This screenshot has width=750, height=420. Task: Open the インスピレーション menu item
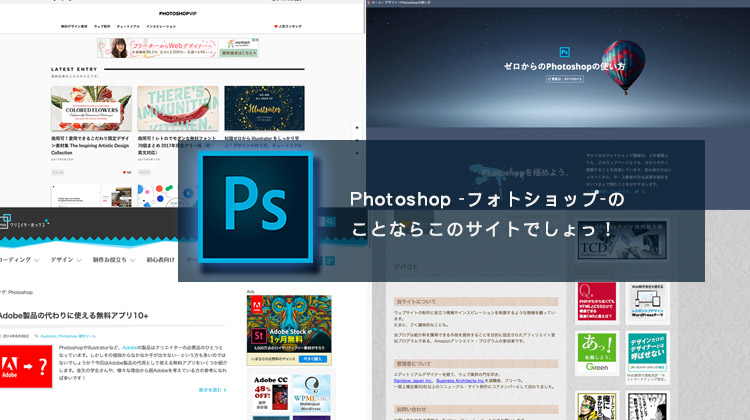tap(161, 26)
